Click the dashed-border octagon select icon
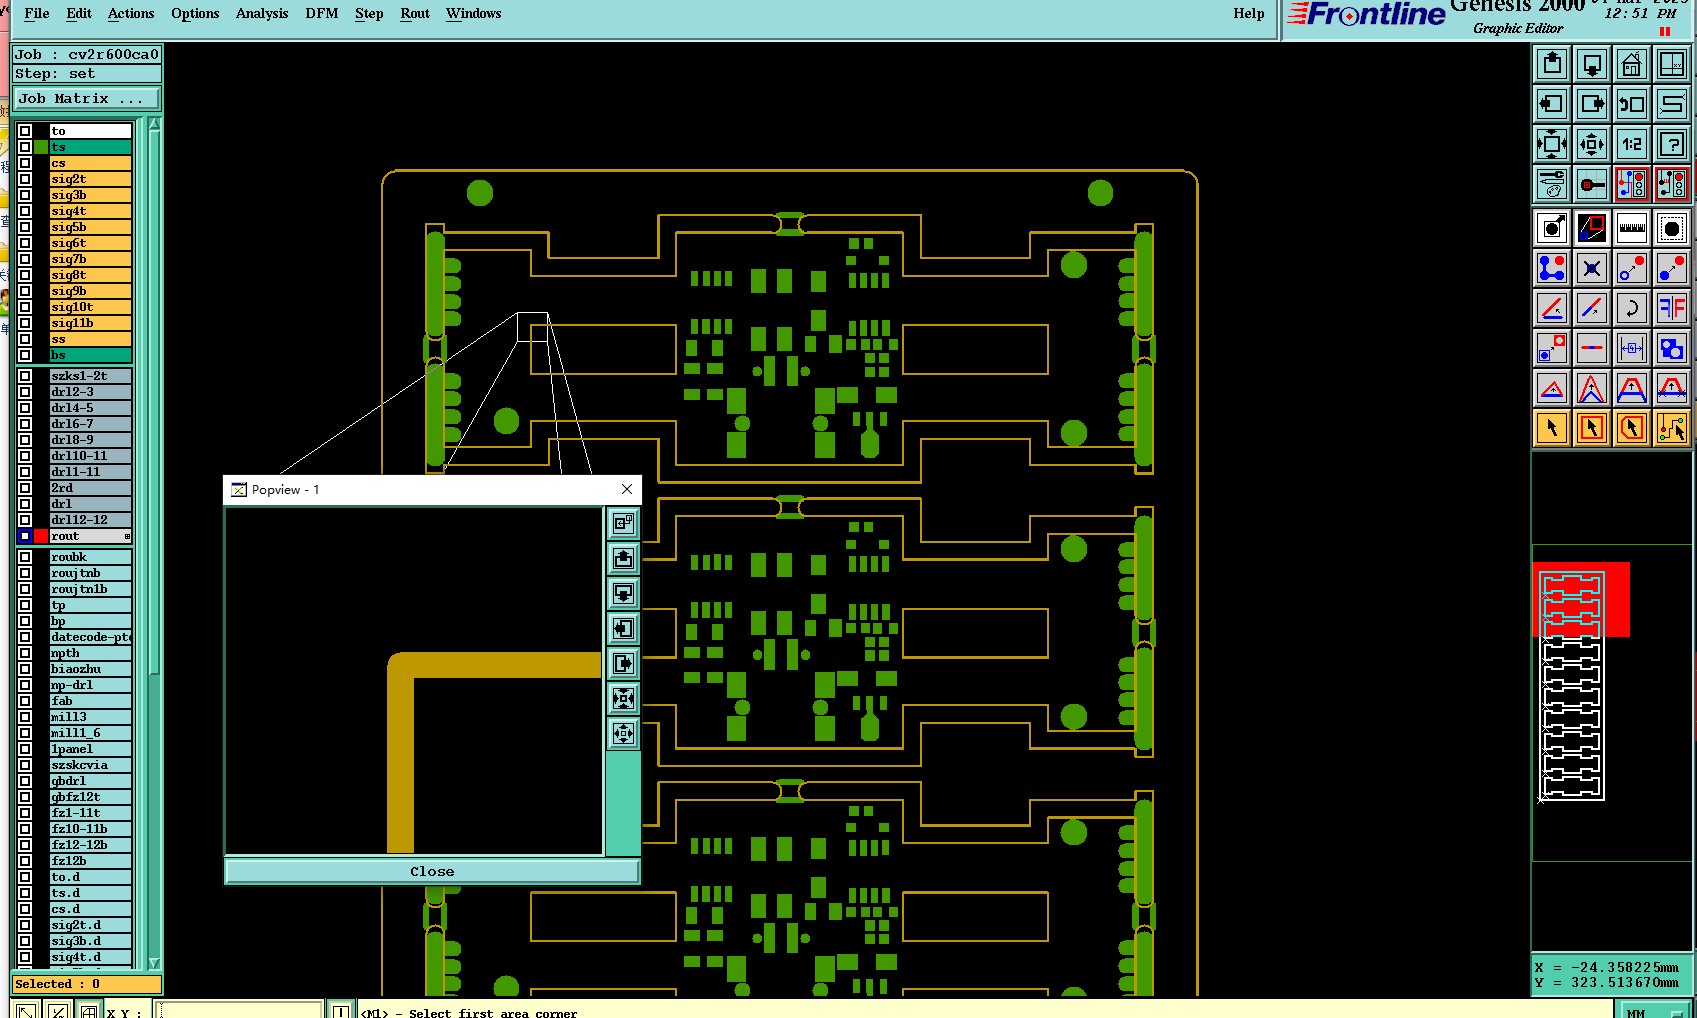The image size is (1697, 1018). [1672, 228]
